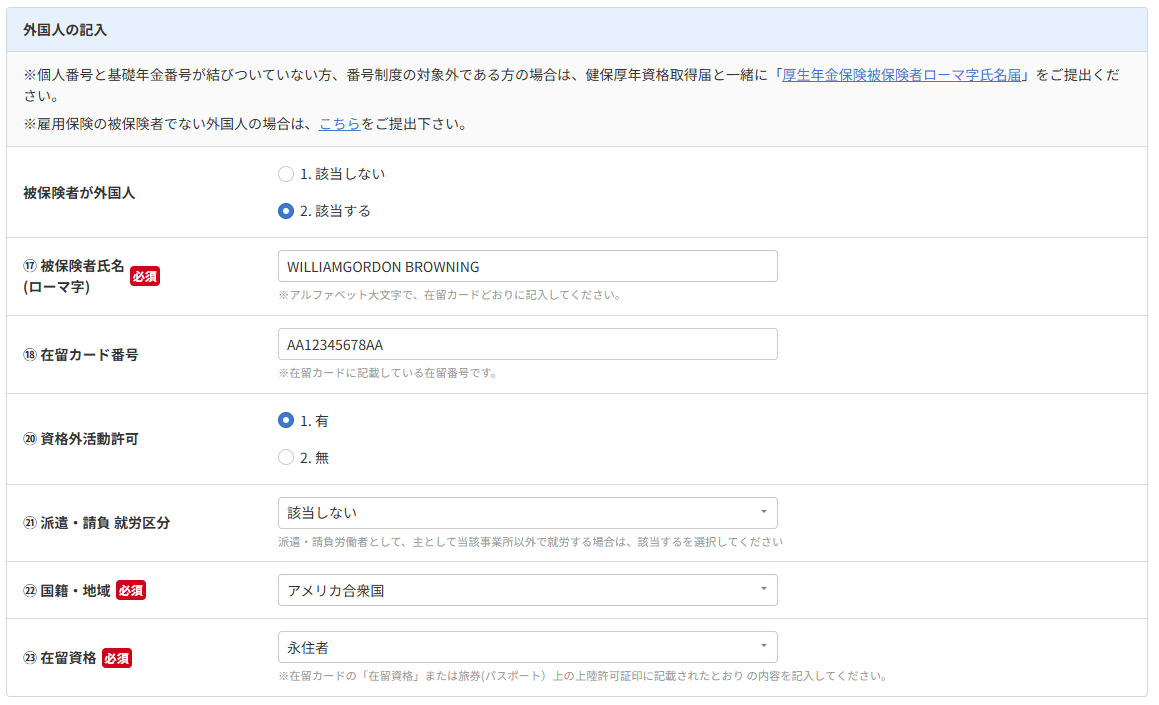Follow the こちら link in the notice
Viewport: 1159px width, 705px height.
[339, 125]
